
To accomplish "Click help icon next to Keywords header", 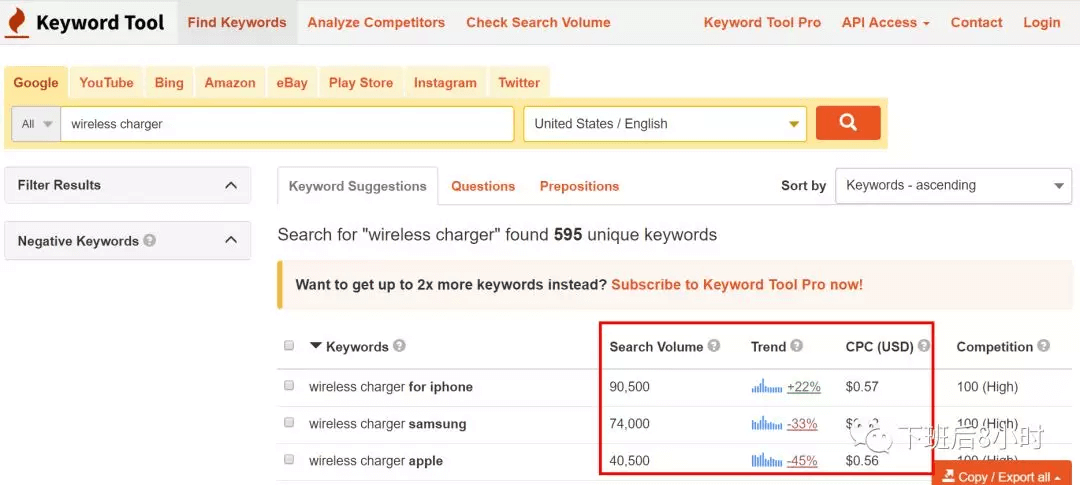I will pos(399,346).
